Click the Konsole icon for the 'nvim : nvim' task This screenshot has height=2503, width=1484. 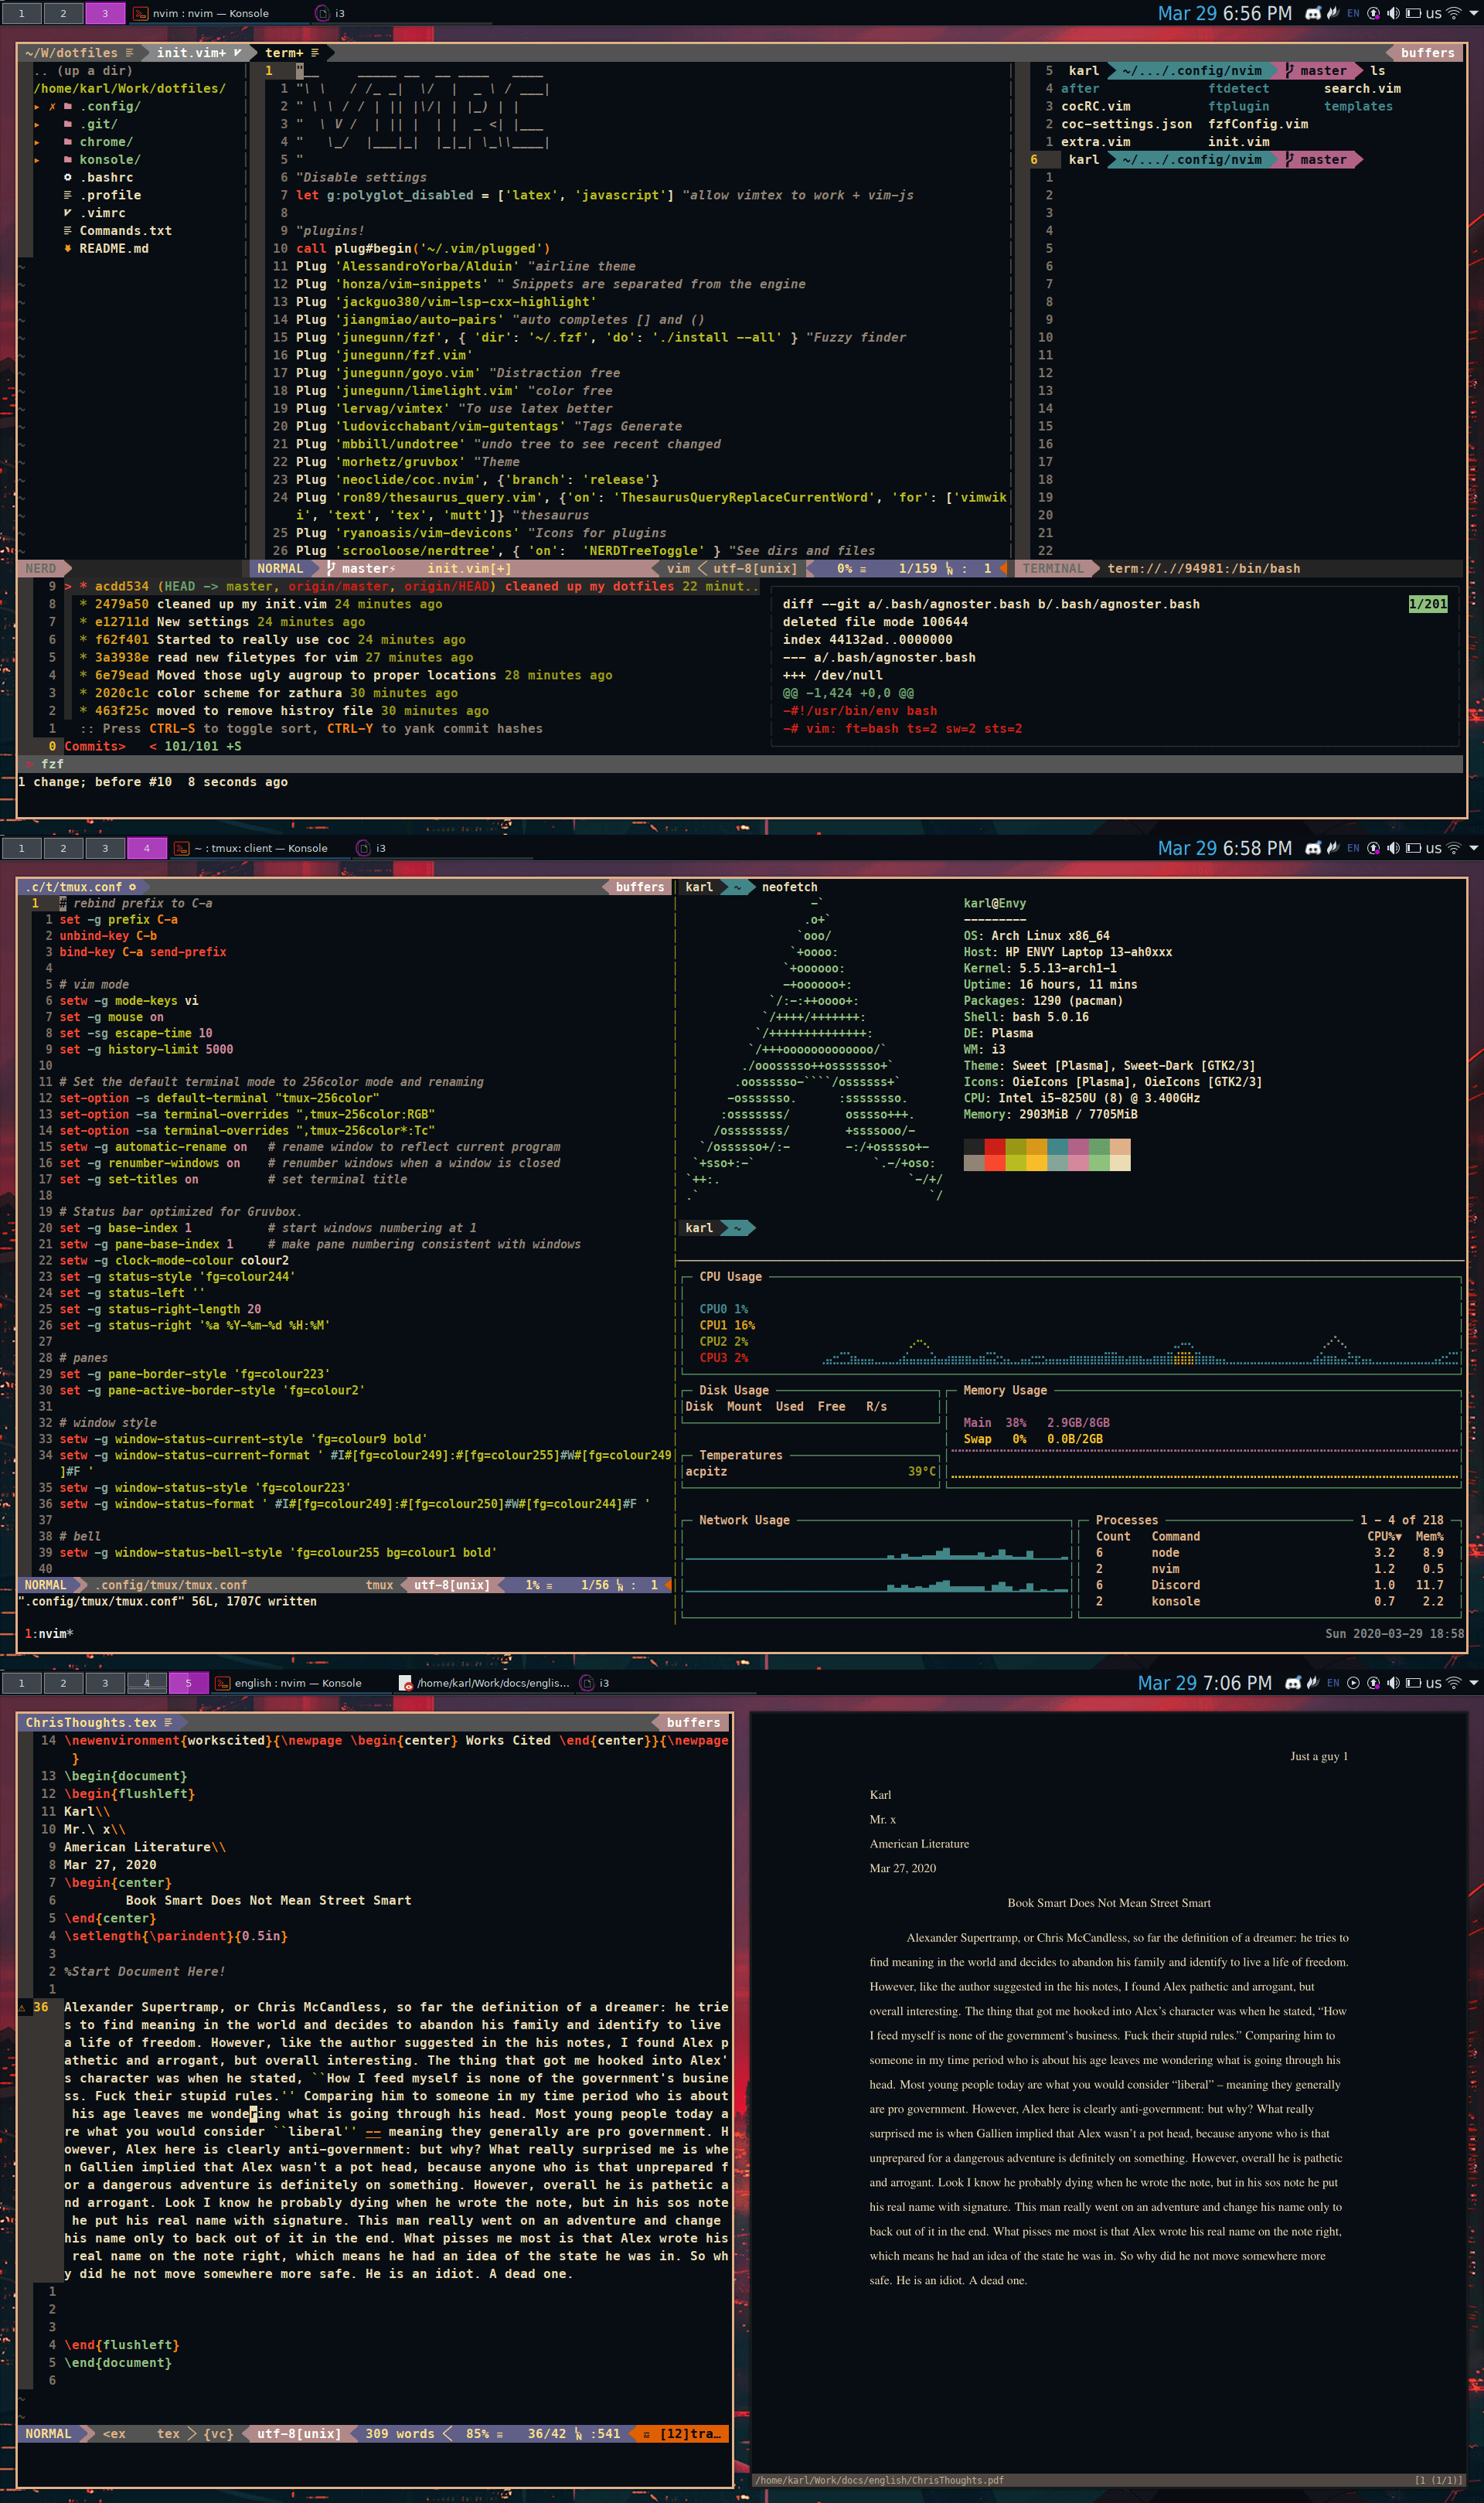point(141,13)
